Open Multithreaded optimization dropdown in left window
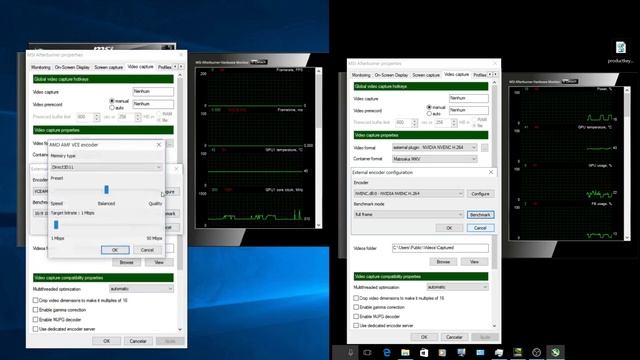This screenshot has width=640, height=360. pyautogui.click(x=141, y=289)
